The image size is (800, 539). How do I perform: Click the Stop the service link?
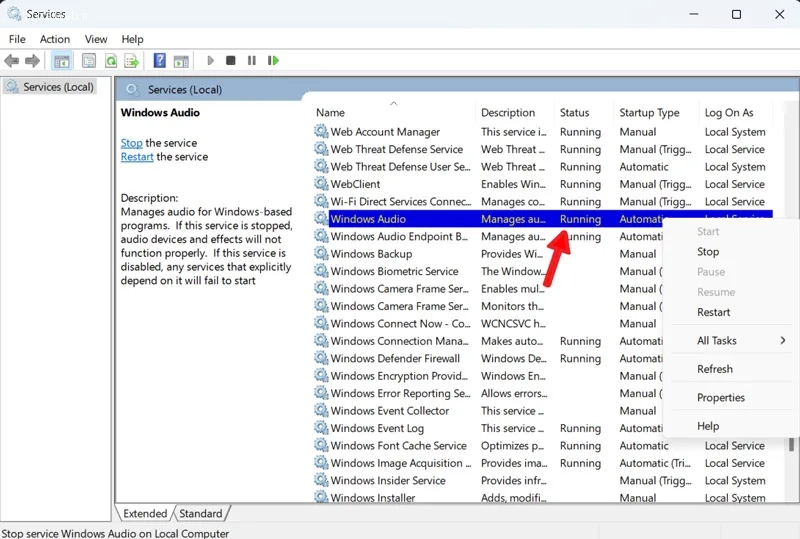131,143
